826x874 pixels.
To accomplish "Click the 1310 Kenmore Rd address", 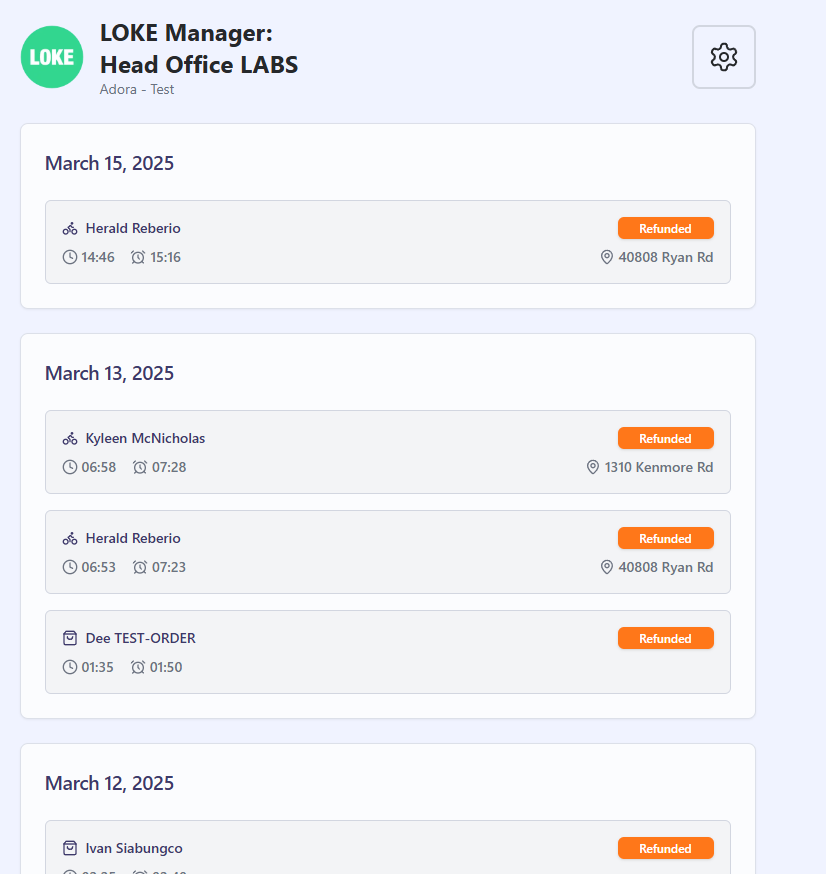I will coord(659,467).
